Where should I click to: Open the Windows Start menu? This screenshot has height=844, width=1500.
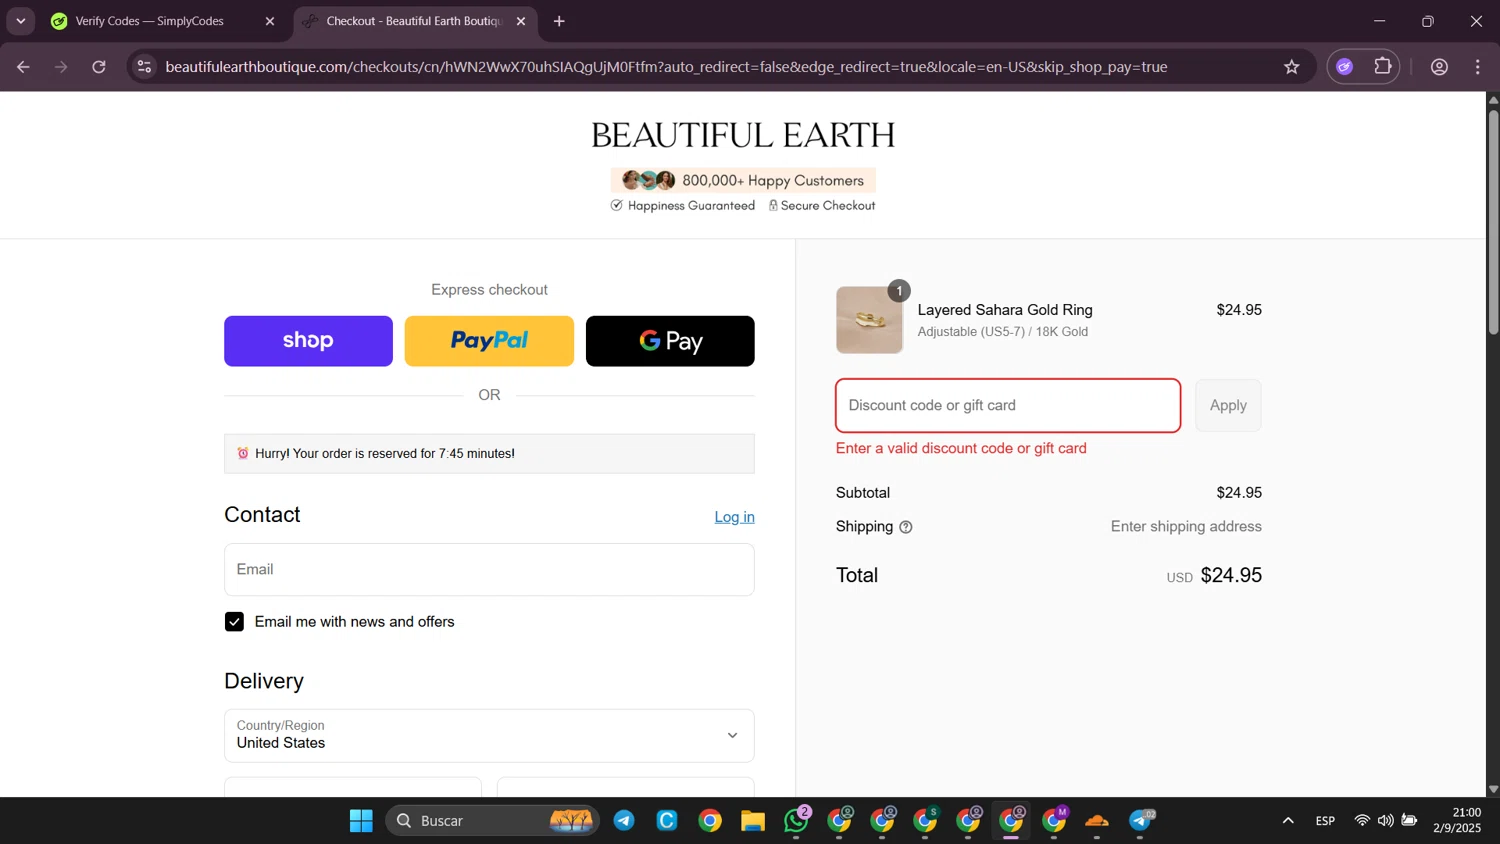361,821
